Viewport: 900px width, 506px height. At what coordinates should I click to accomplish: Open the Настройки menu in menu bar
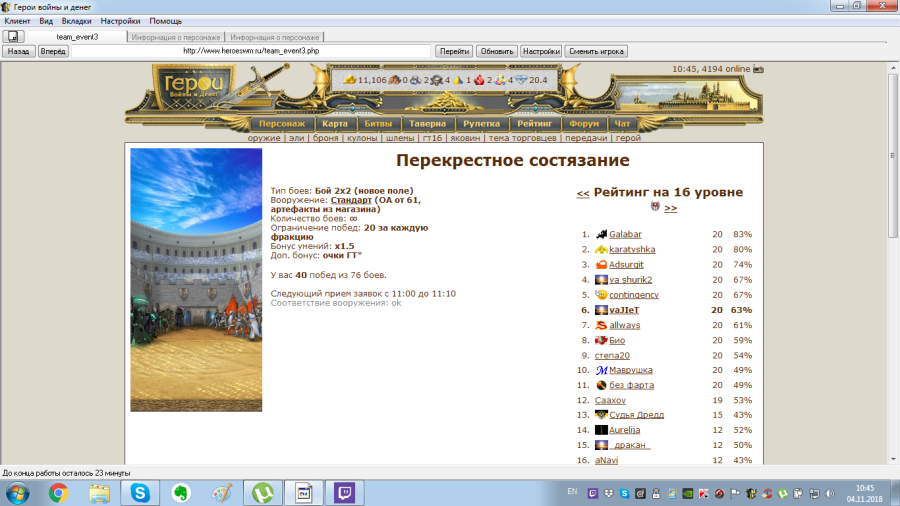120,21
